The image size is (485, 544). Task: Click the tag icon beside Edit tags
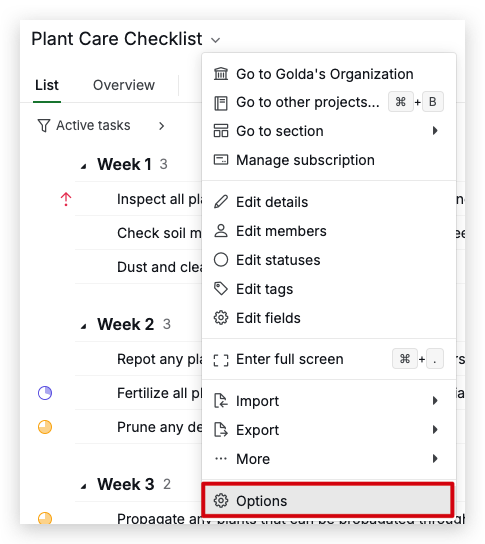(x=221, y=289)
